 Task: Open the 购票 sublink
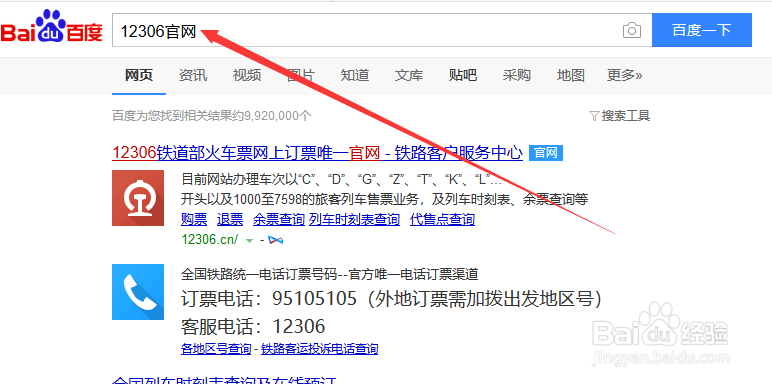(x=194, y=219)
